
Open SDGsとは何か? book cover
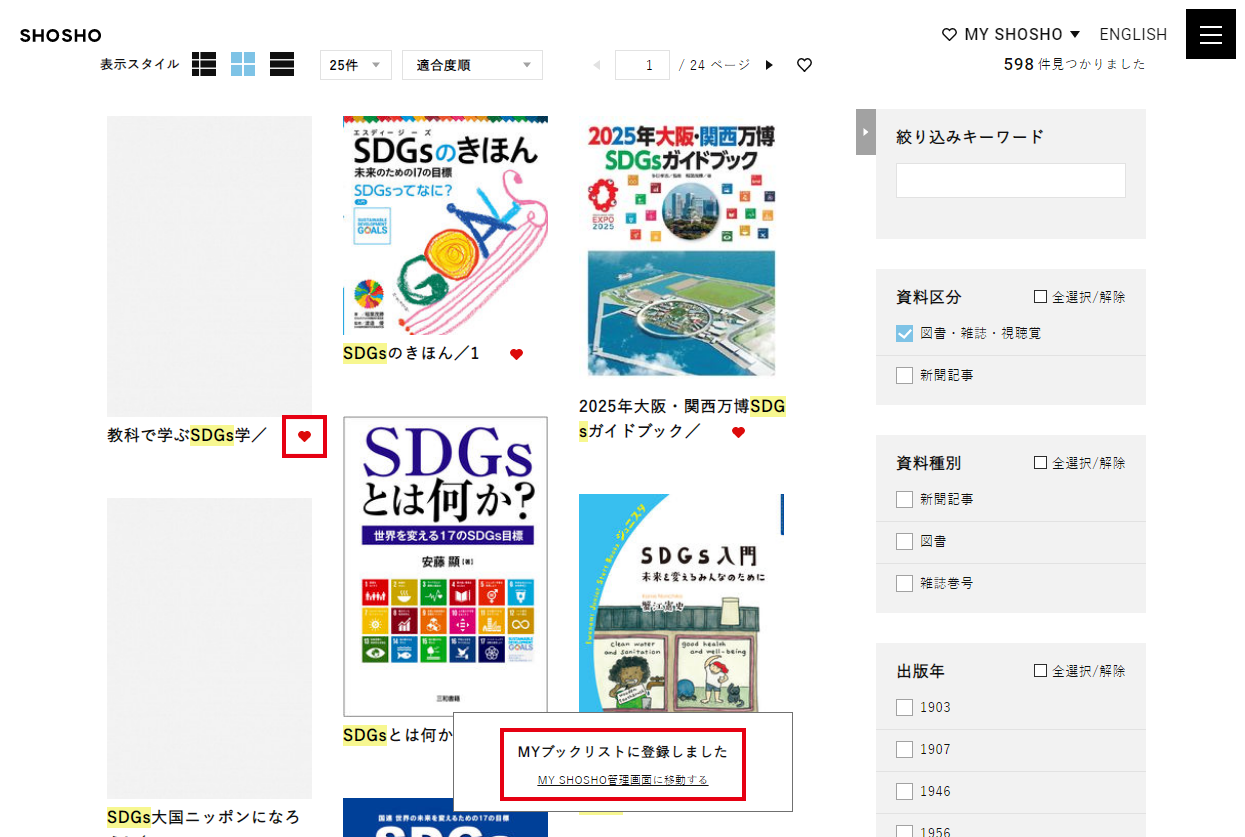pyautogui.click(x=445, y=566)
